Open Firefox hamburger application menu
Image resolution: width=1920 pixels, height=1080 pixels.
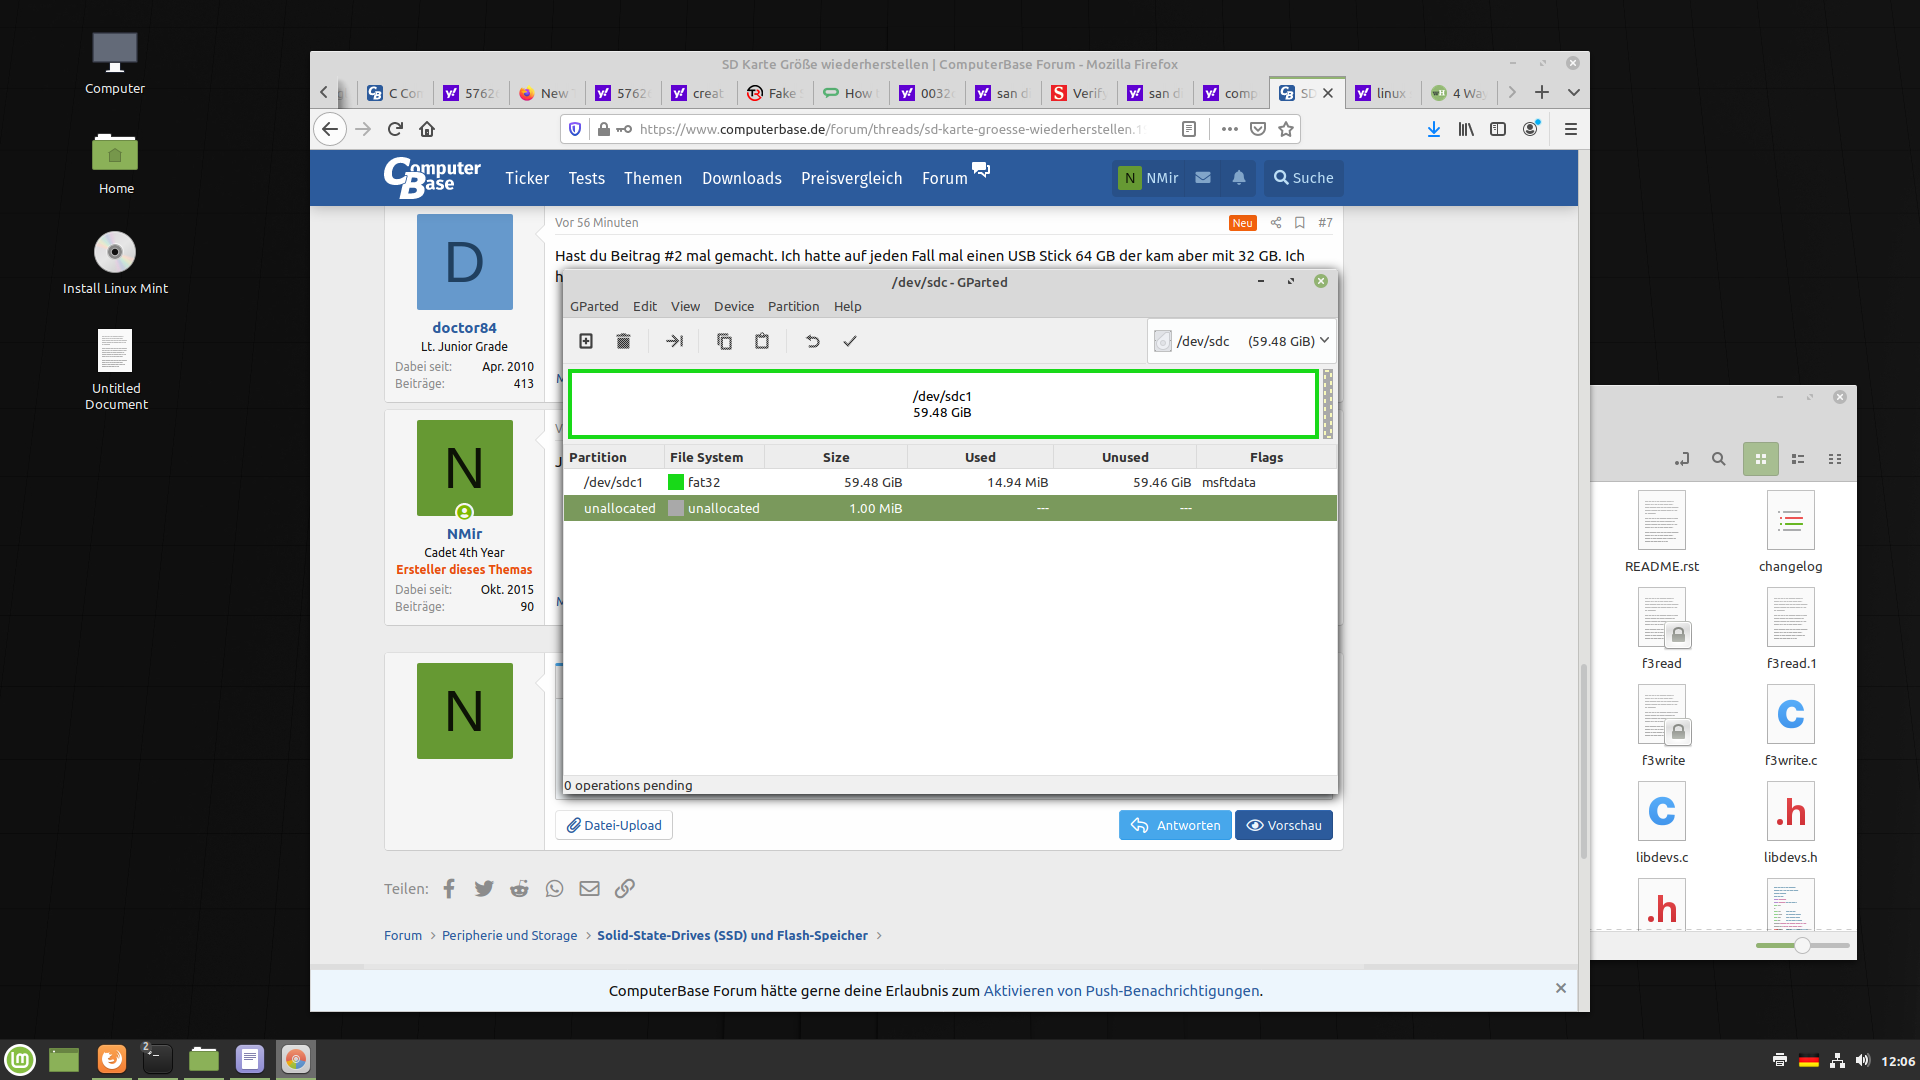click(x=1570, y=129)
